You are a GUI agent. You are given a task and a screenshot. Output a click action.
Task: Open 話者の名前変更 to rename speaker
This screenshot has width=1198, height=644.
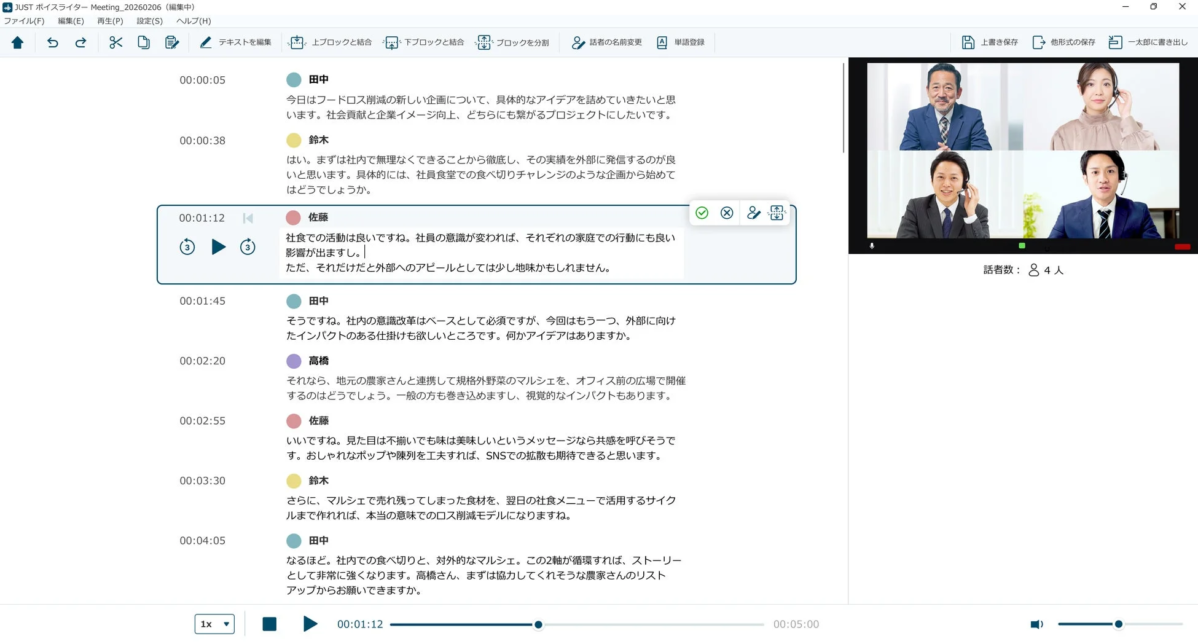point(608,42)
